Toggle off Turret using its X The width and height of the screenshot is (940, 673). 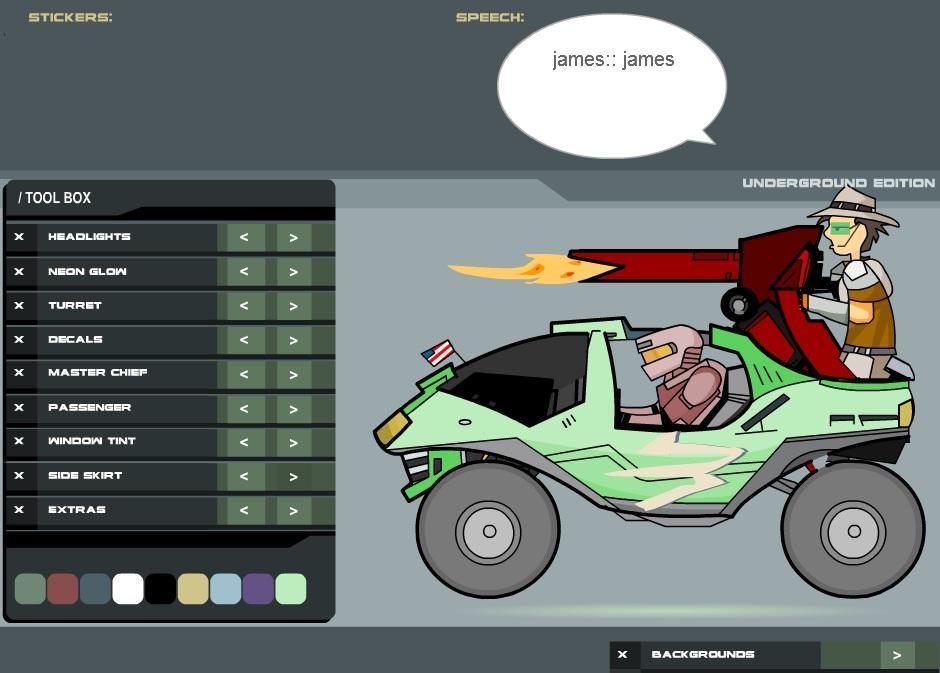[x=19, y=306]
